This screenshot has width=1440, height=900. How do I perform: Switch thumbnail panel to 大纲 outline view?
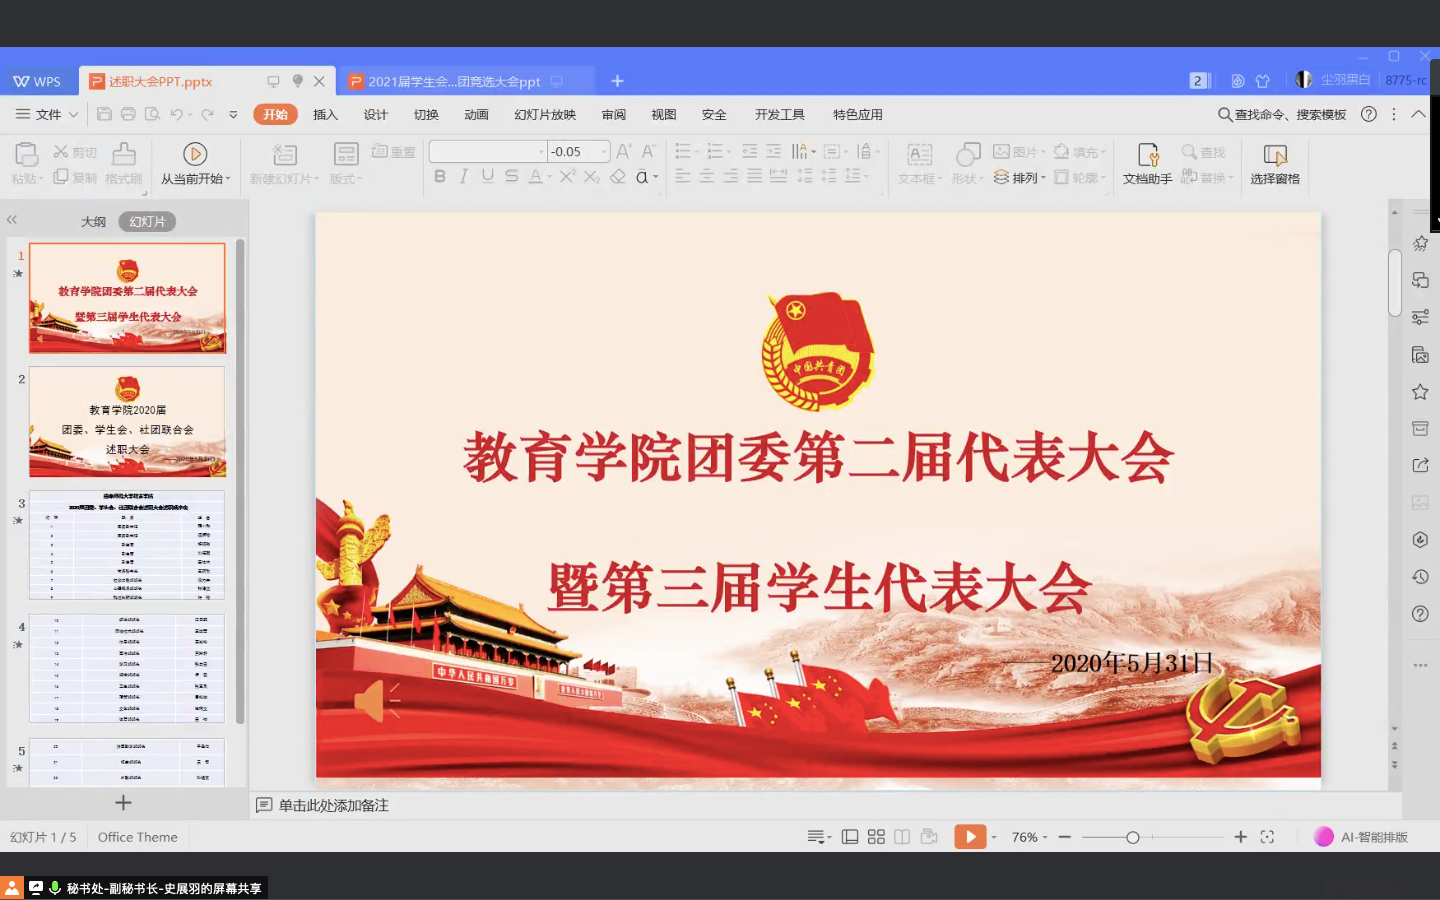click(x=93, y=222)
